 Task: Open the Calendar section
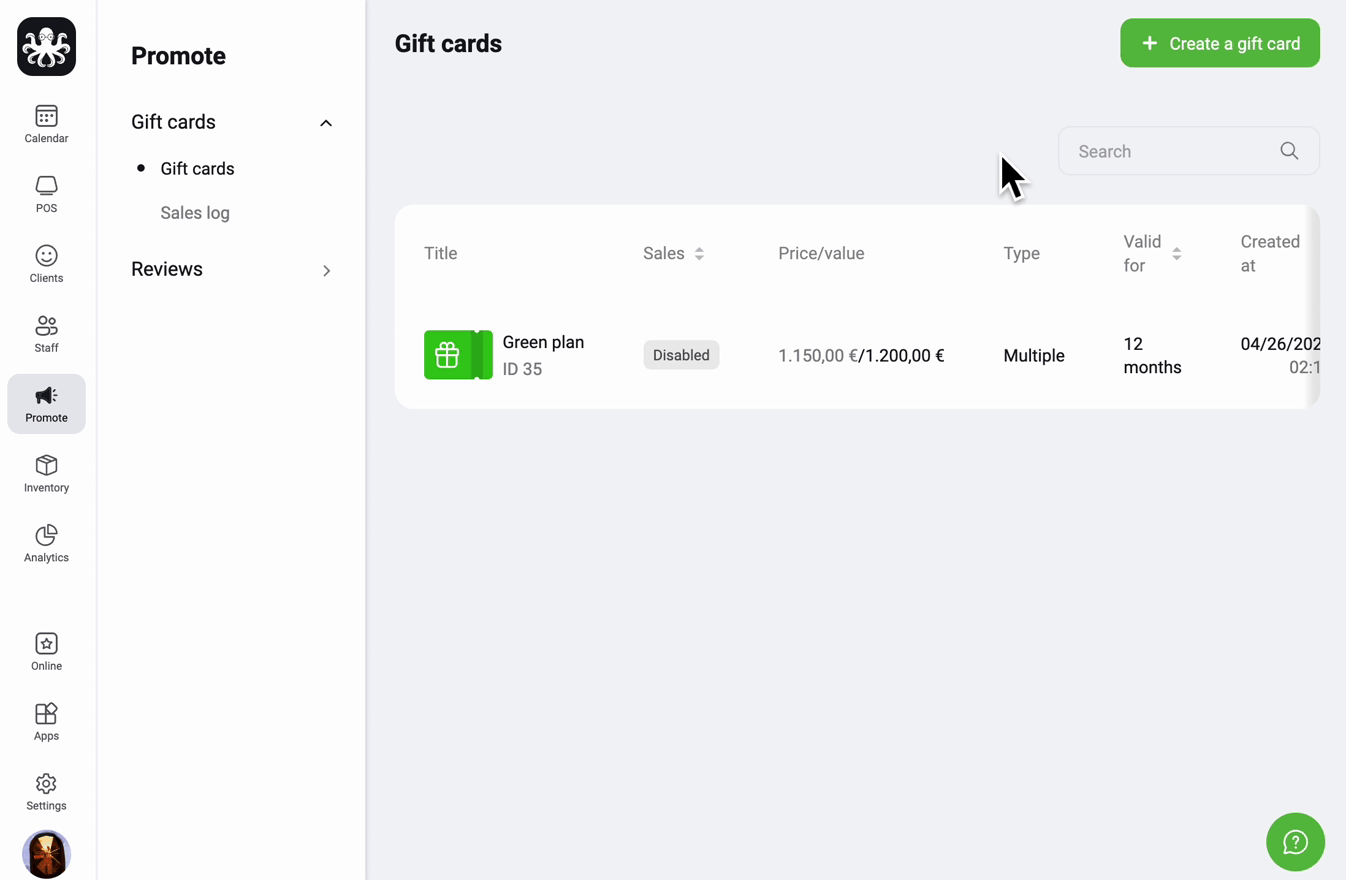click(46, 124)
